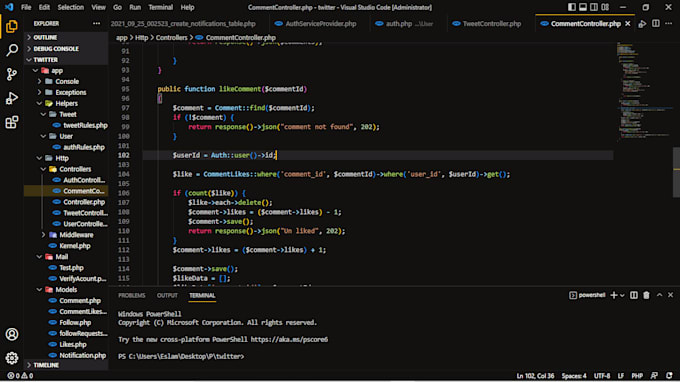The width and height of the screenshot is (680, 382).
Task: Collapse the TWITTER project section
Action: 66,60
